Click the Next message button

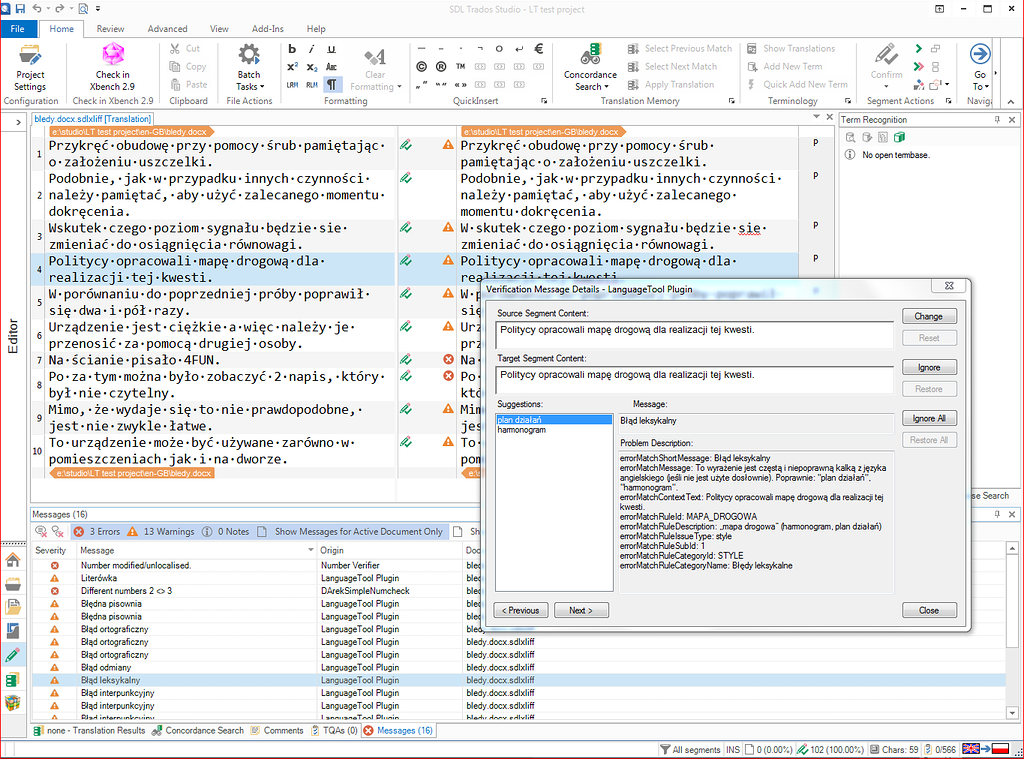[581, 610]
